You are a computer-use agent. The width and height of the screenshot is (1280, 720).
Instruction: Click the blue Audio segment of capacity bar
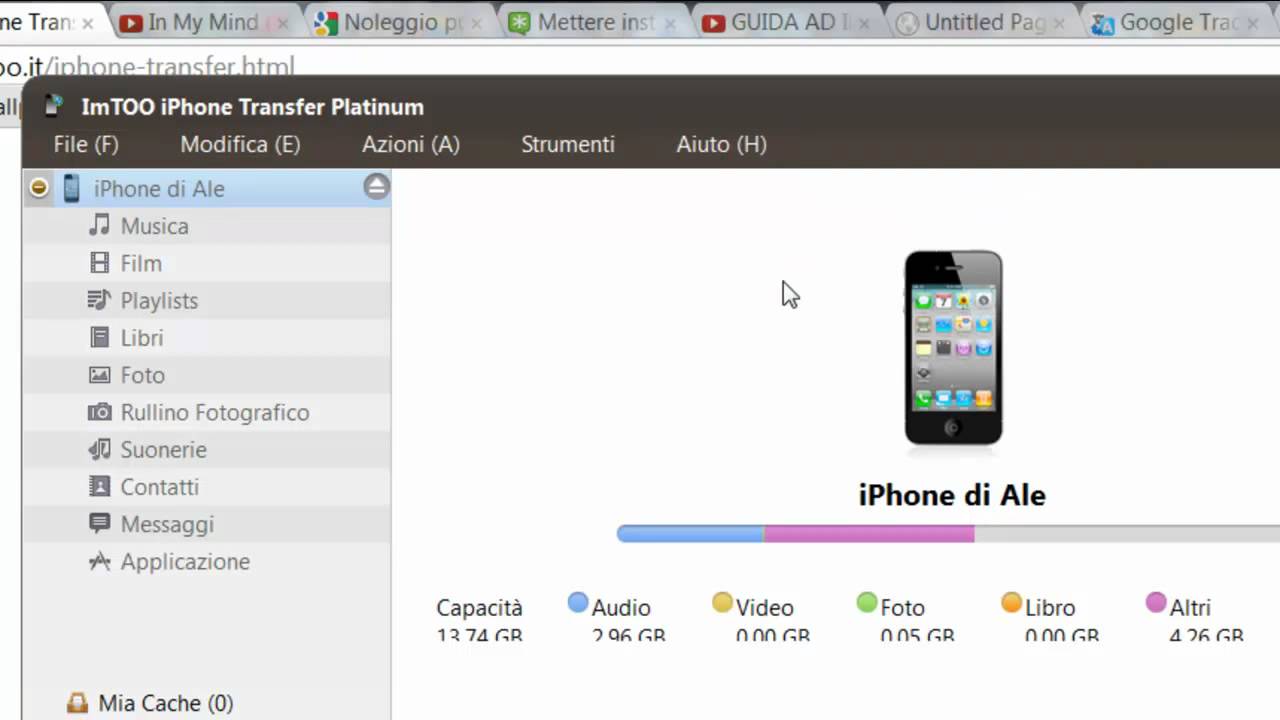(690, 534)
